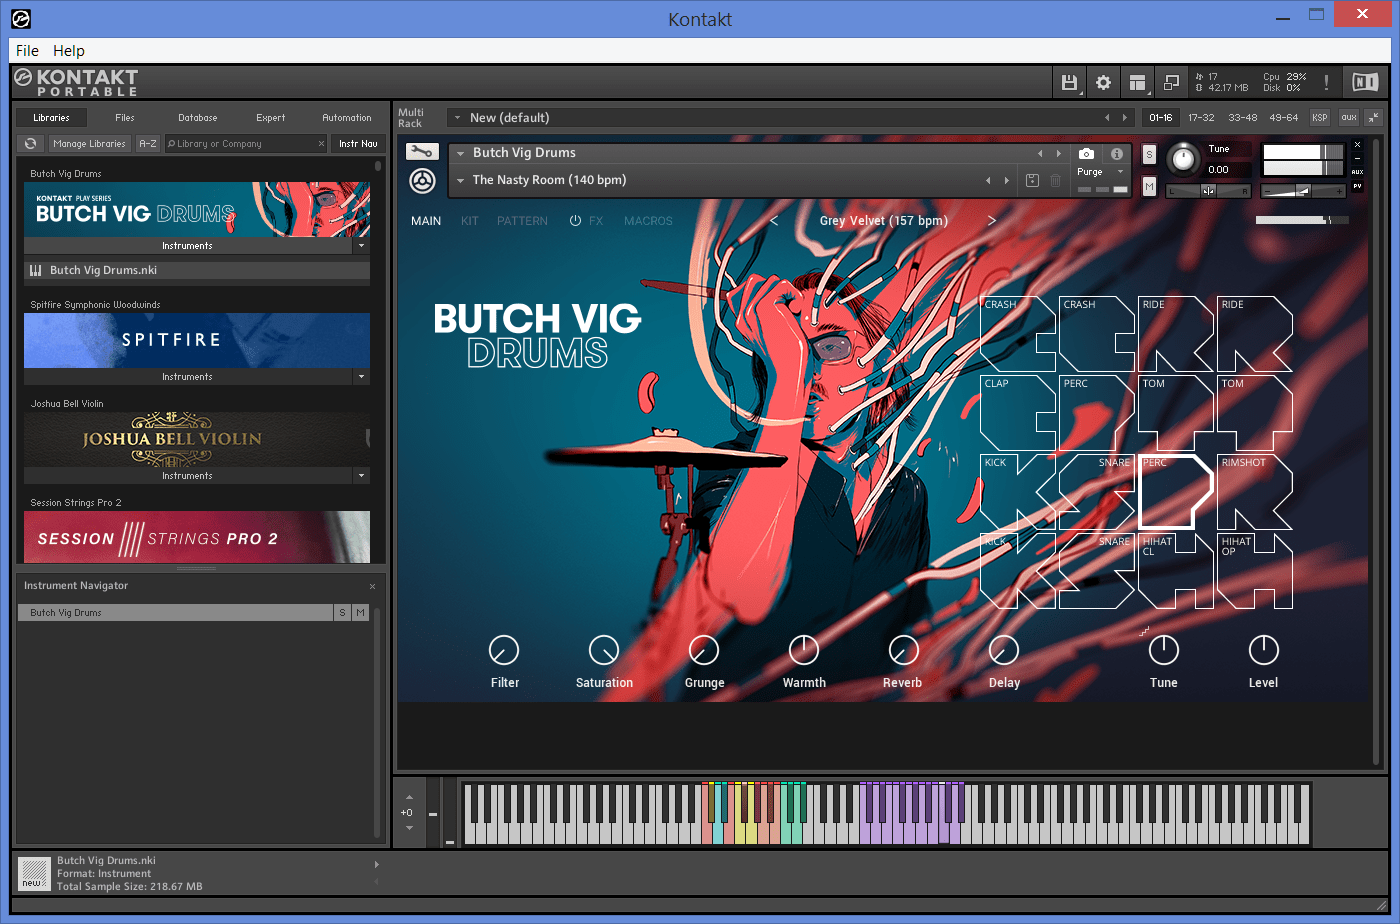This screenshot has width=1400, height=924.
Task: Toggle FX power switch
Action: point(575,221)
